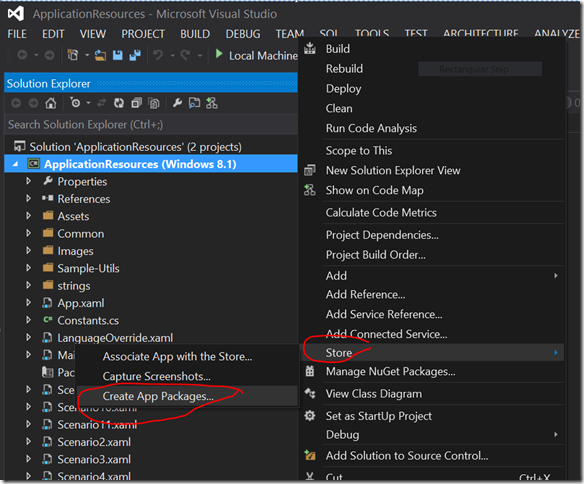Screen dimensions: 584x484
Task: Select Constants.cs file
Action: pyautogui.click(x=88, y=320)
